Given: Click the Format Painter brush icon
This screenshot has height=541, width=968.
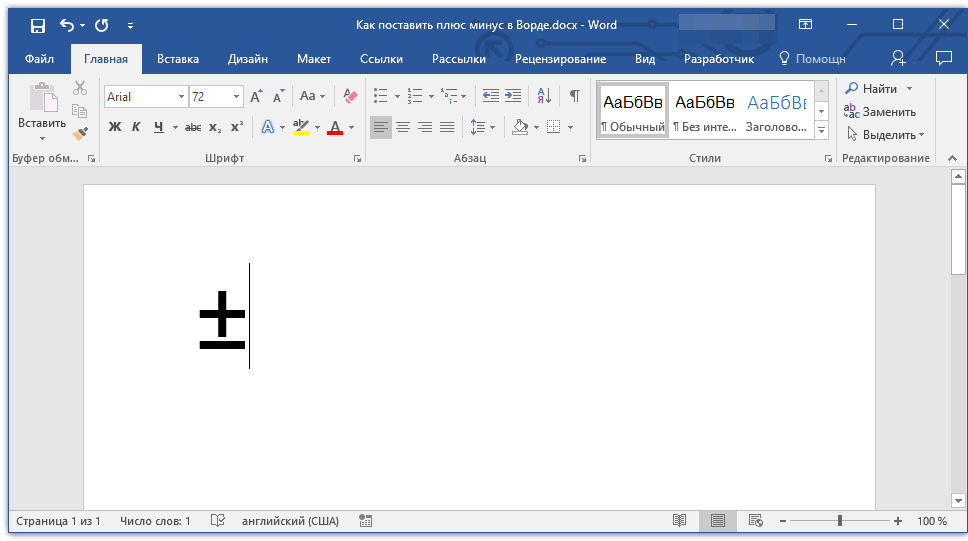Looking at the screenshot, I should click(x=80, y=132).
